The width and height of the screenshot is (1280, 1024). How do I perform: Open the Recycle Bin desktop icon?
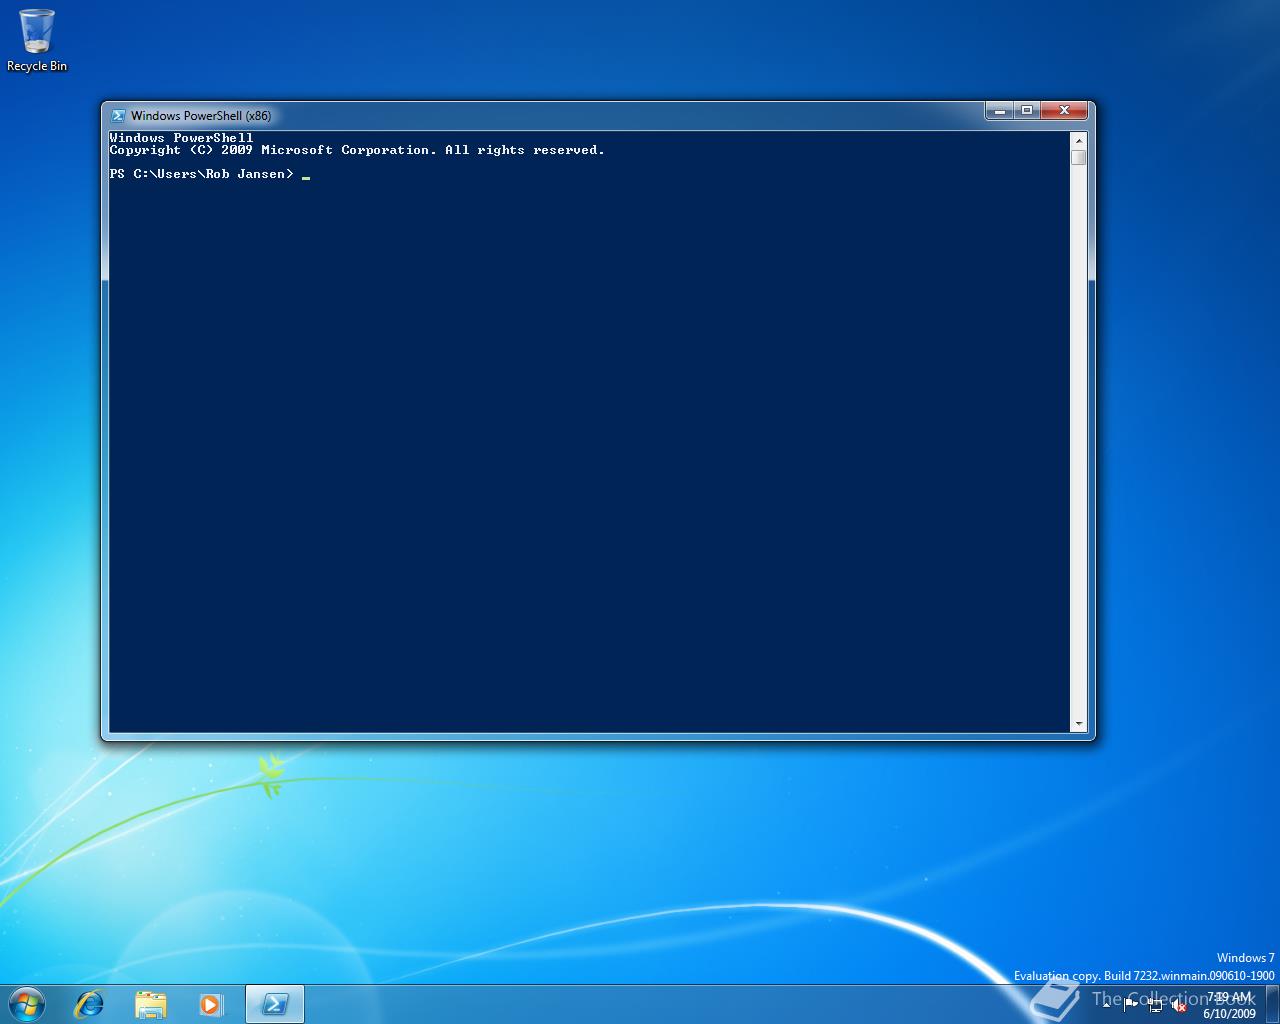point(37,41)
